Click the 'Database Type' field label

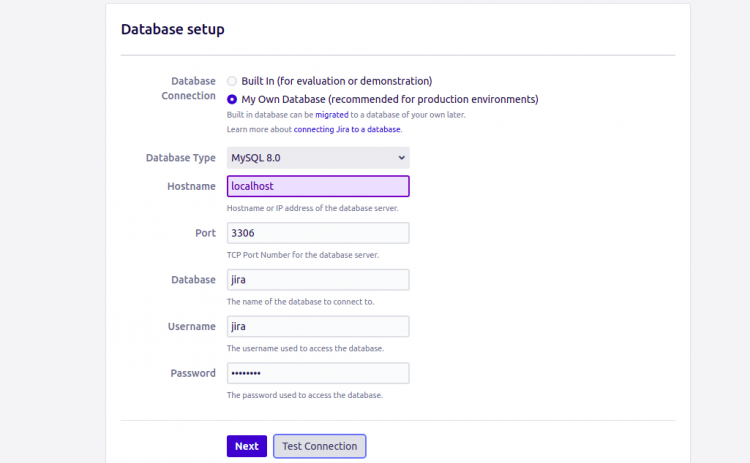coord(181,158)
